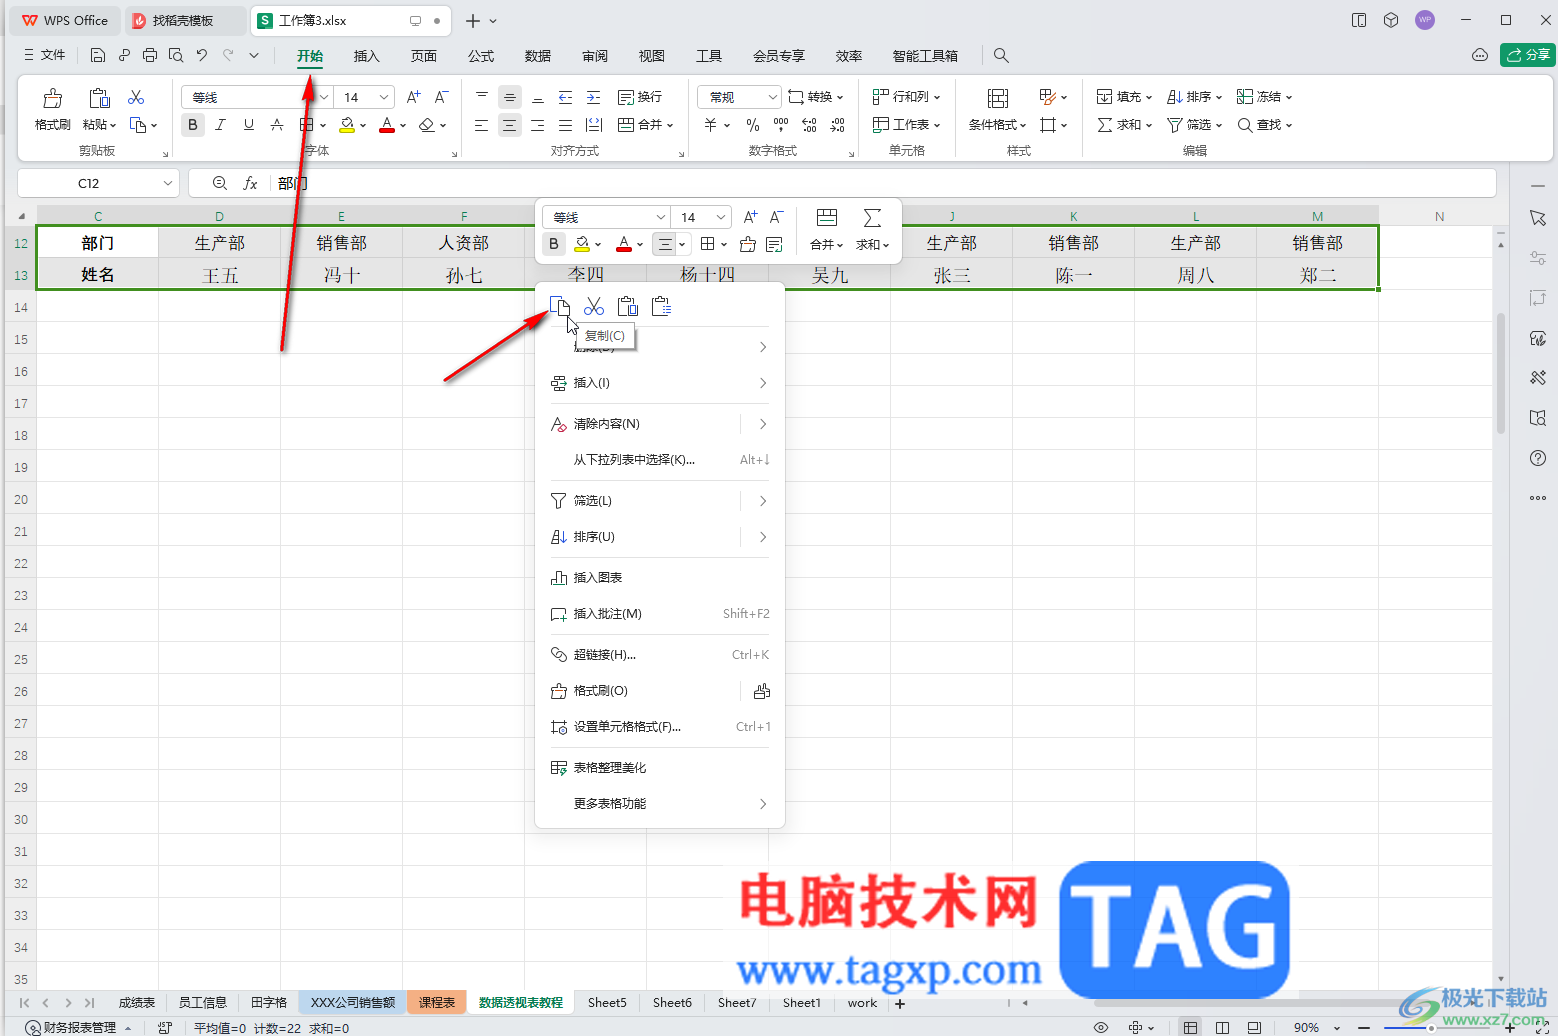Click the Paste icon in context menu
This screenshot has width=1558, height=1036.
pyautogui.click(x=628, y=306)
